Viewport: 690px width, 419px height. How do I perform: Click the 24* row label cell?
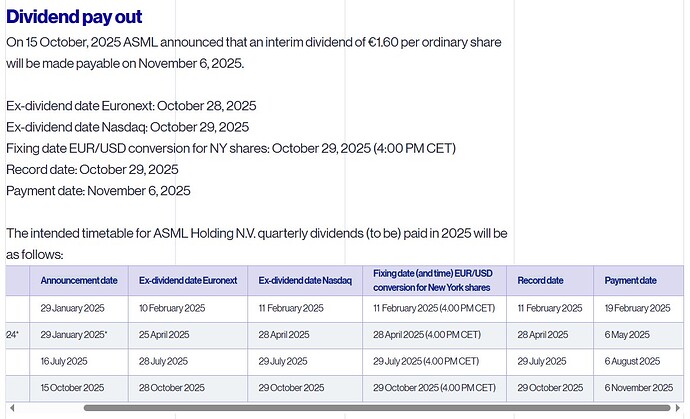(x=16, y=335)
